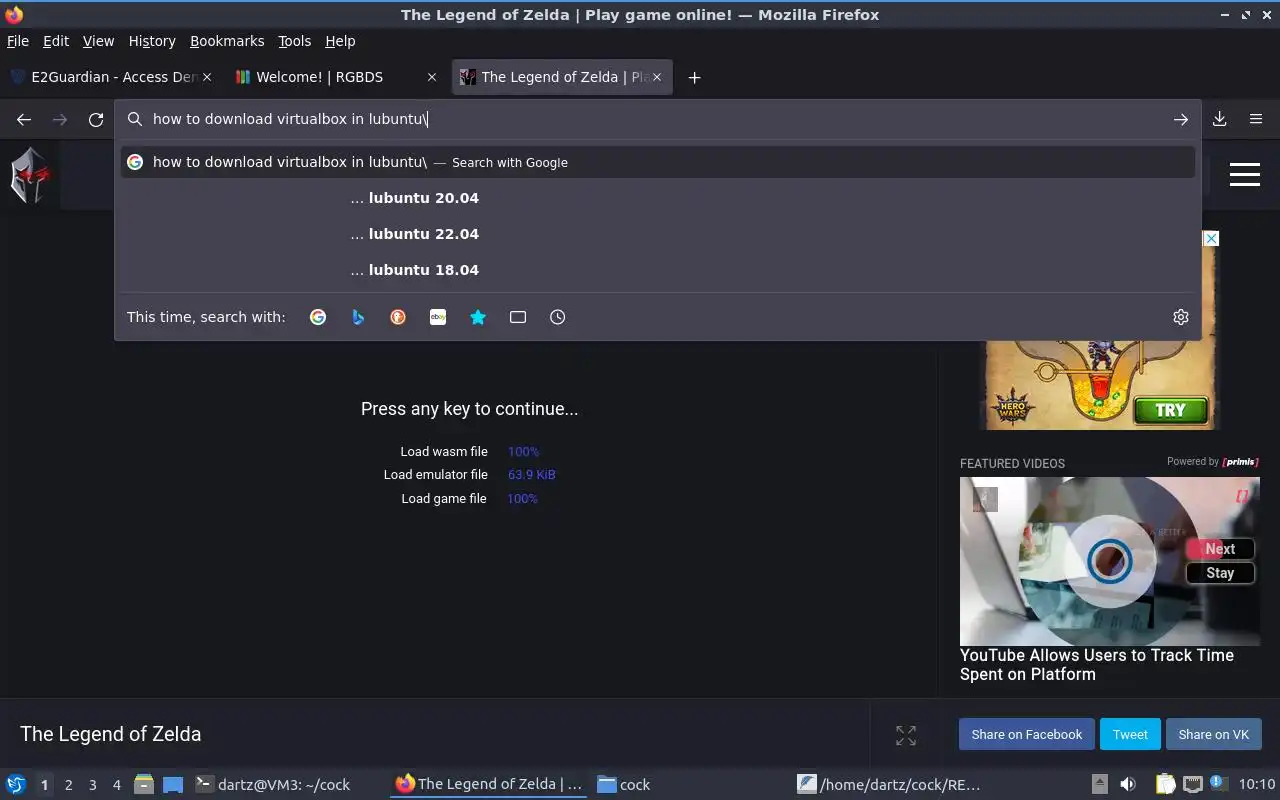This screenshot has height=800, width=1280.
Task: Open the Tools menu
Action: coord(295,41)
